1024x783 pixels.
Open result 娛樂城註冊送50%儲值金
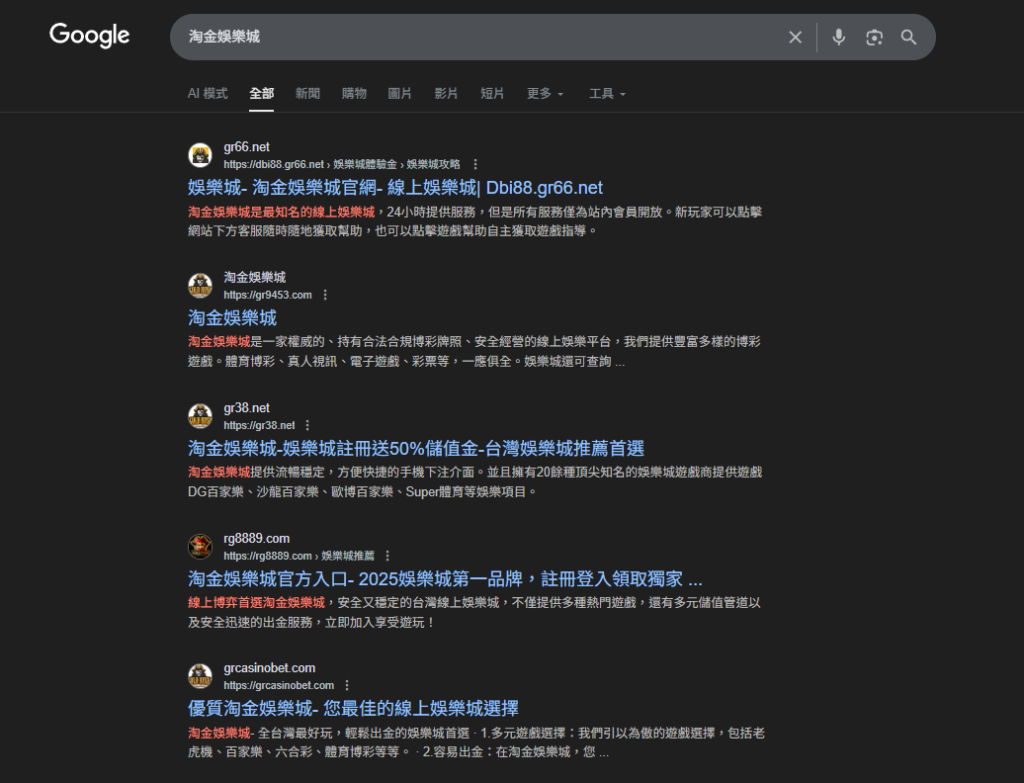(x=416, y=449)
